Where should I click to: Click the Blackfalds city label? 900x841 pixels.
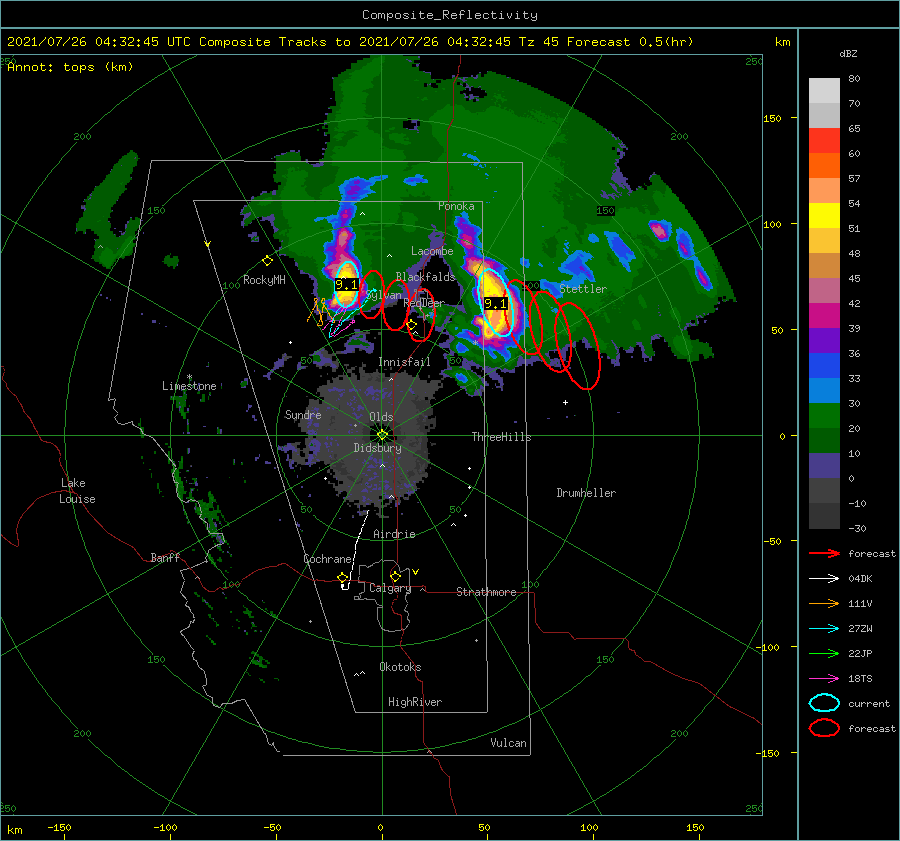(x=425, y=277)
